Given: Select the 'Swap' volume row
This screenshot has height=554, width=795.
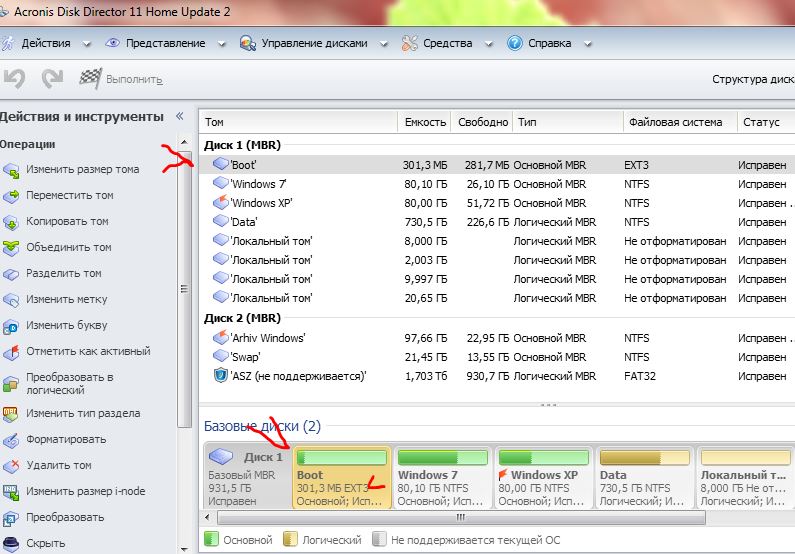Looking at the screenshot, I should pos(497,357).
